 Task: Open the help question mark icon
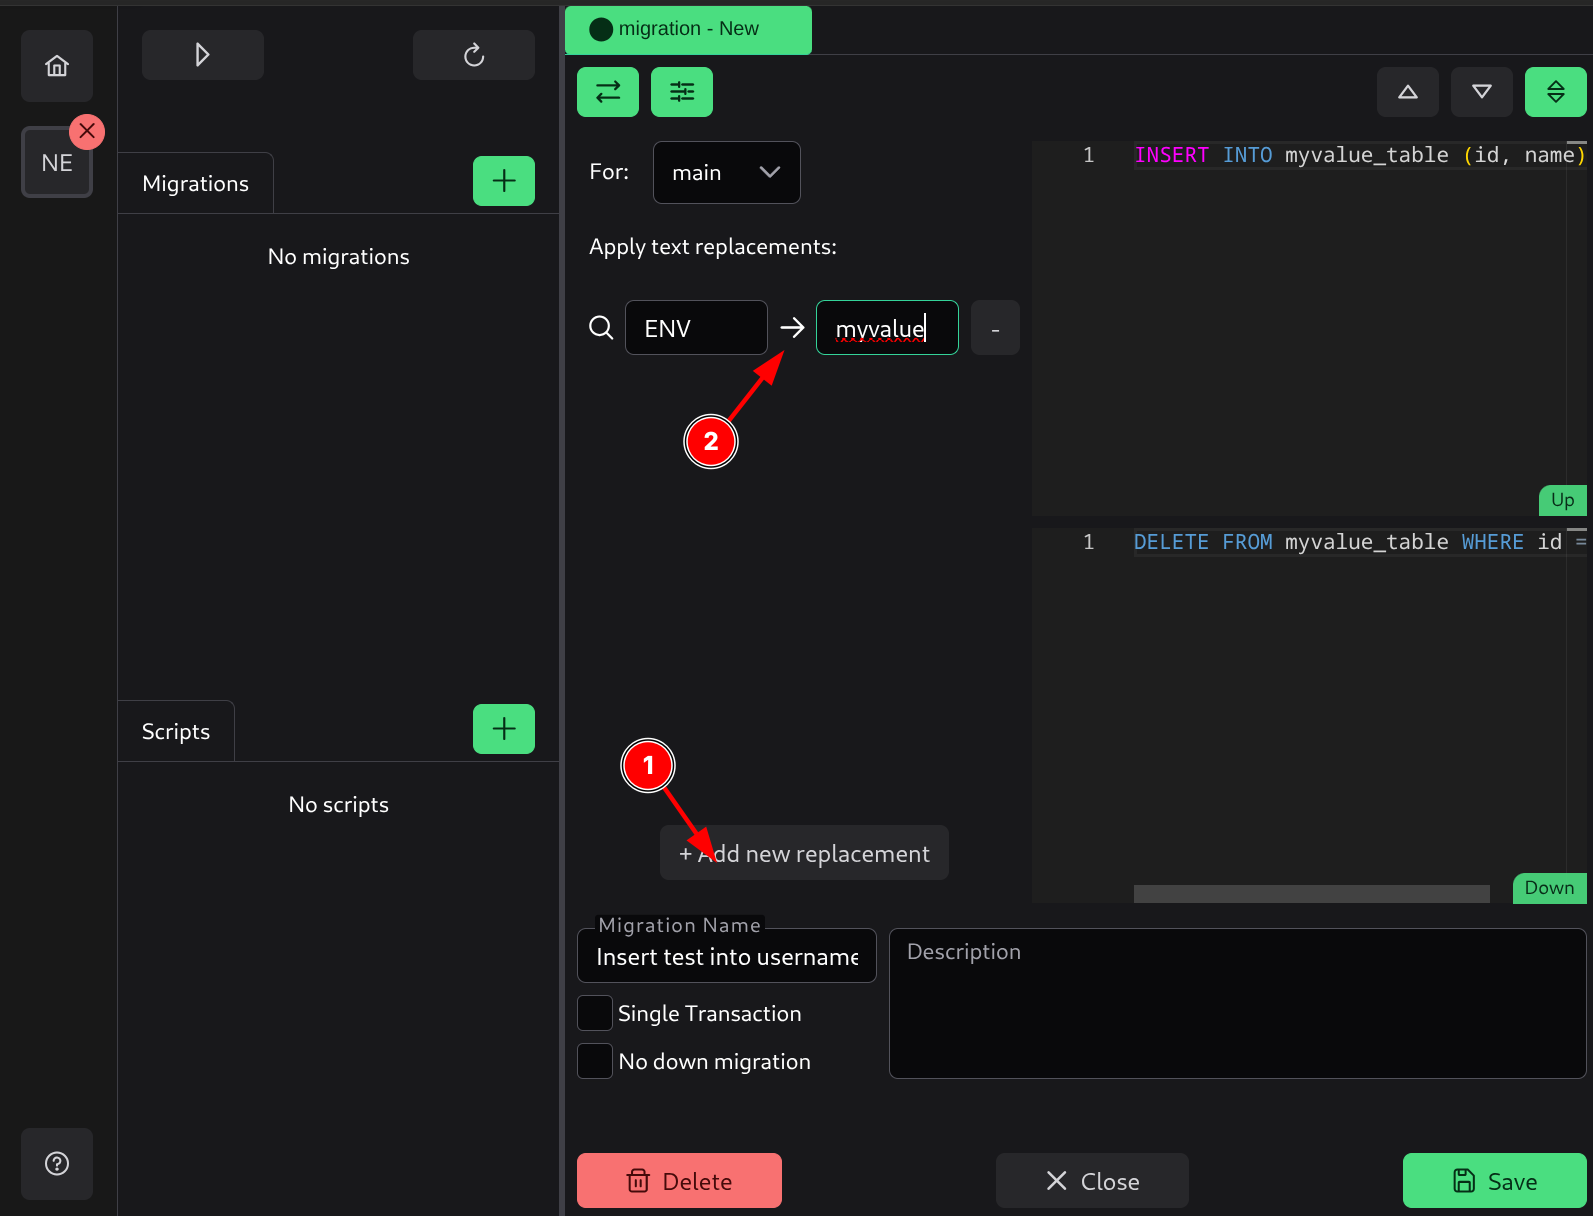click(57, 1163)
